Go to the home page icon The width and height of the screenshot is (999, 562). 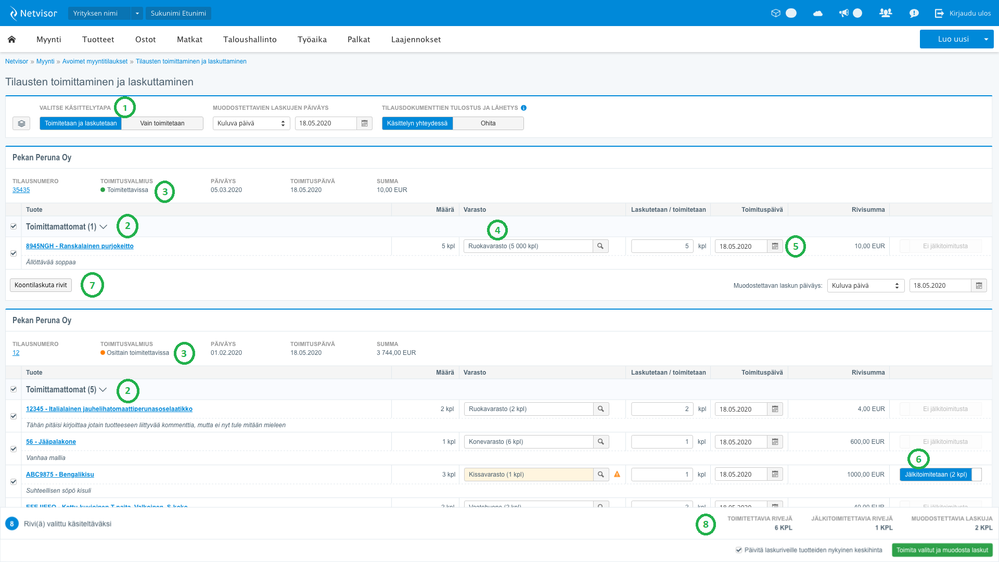pyautogui.click(x=12, y=40)
